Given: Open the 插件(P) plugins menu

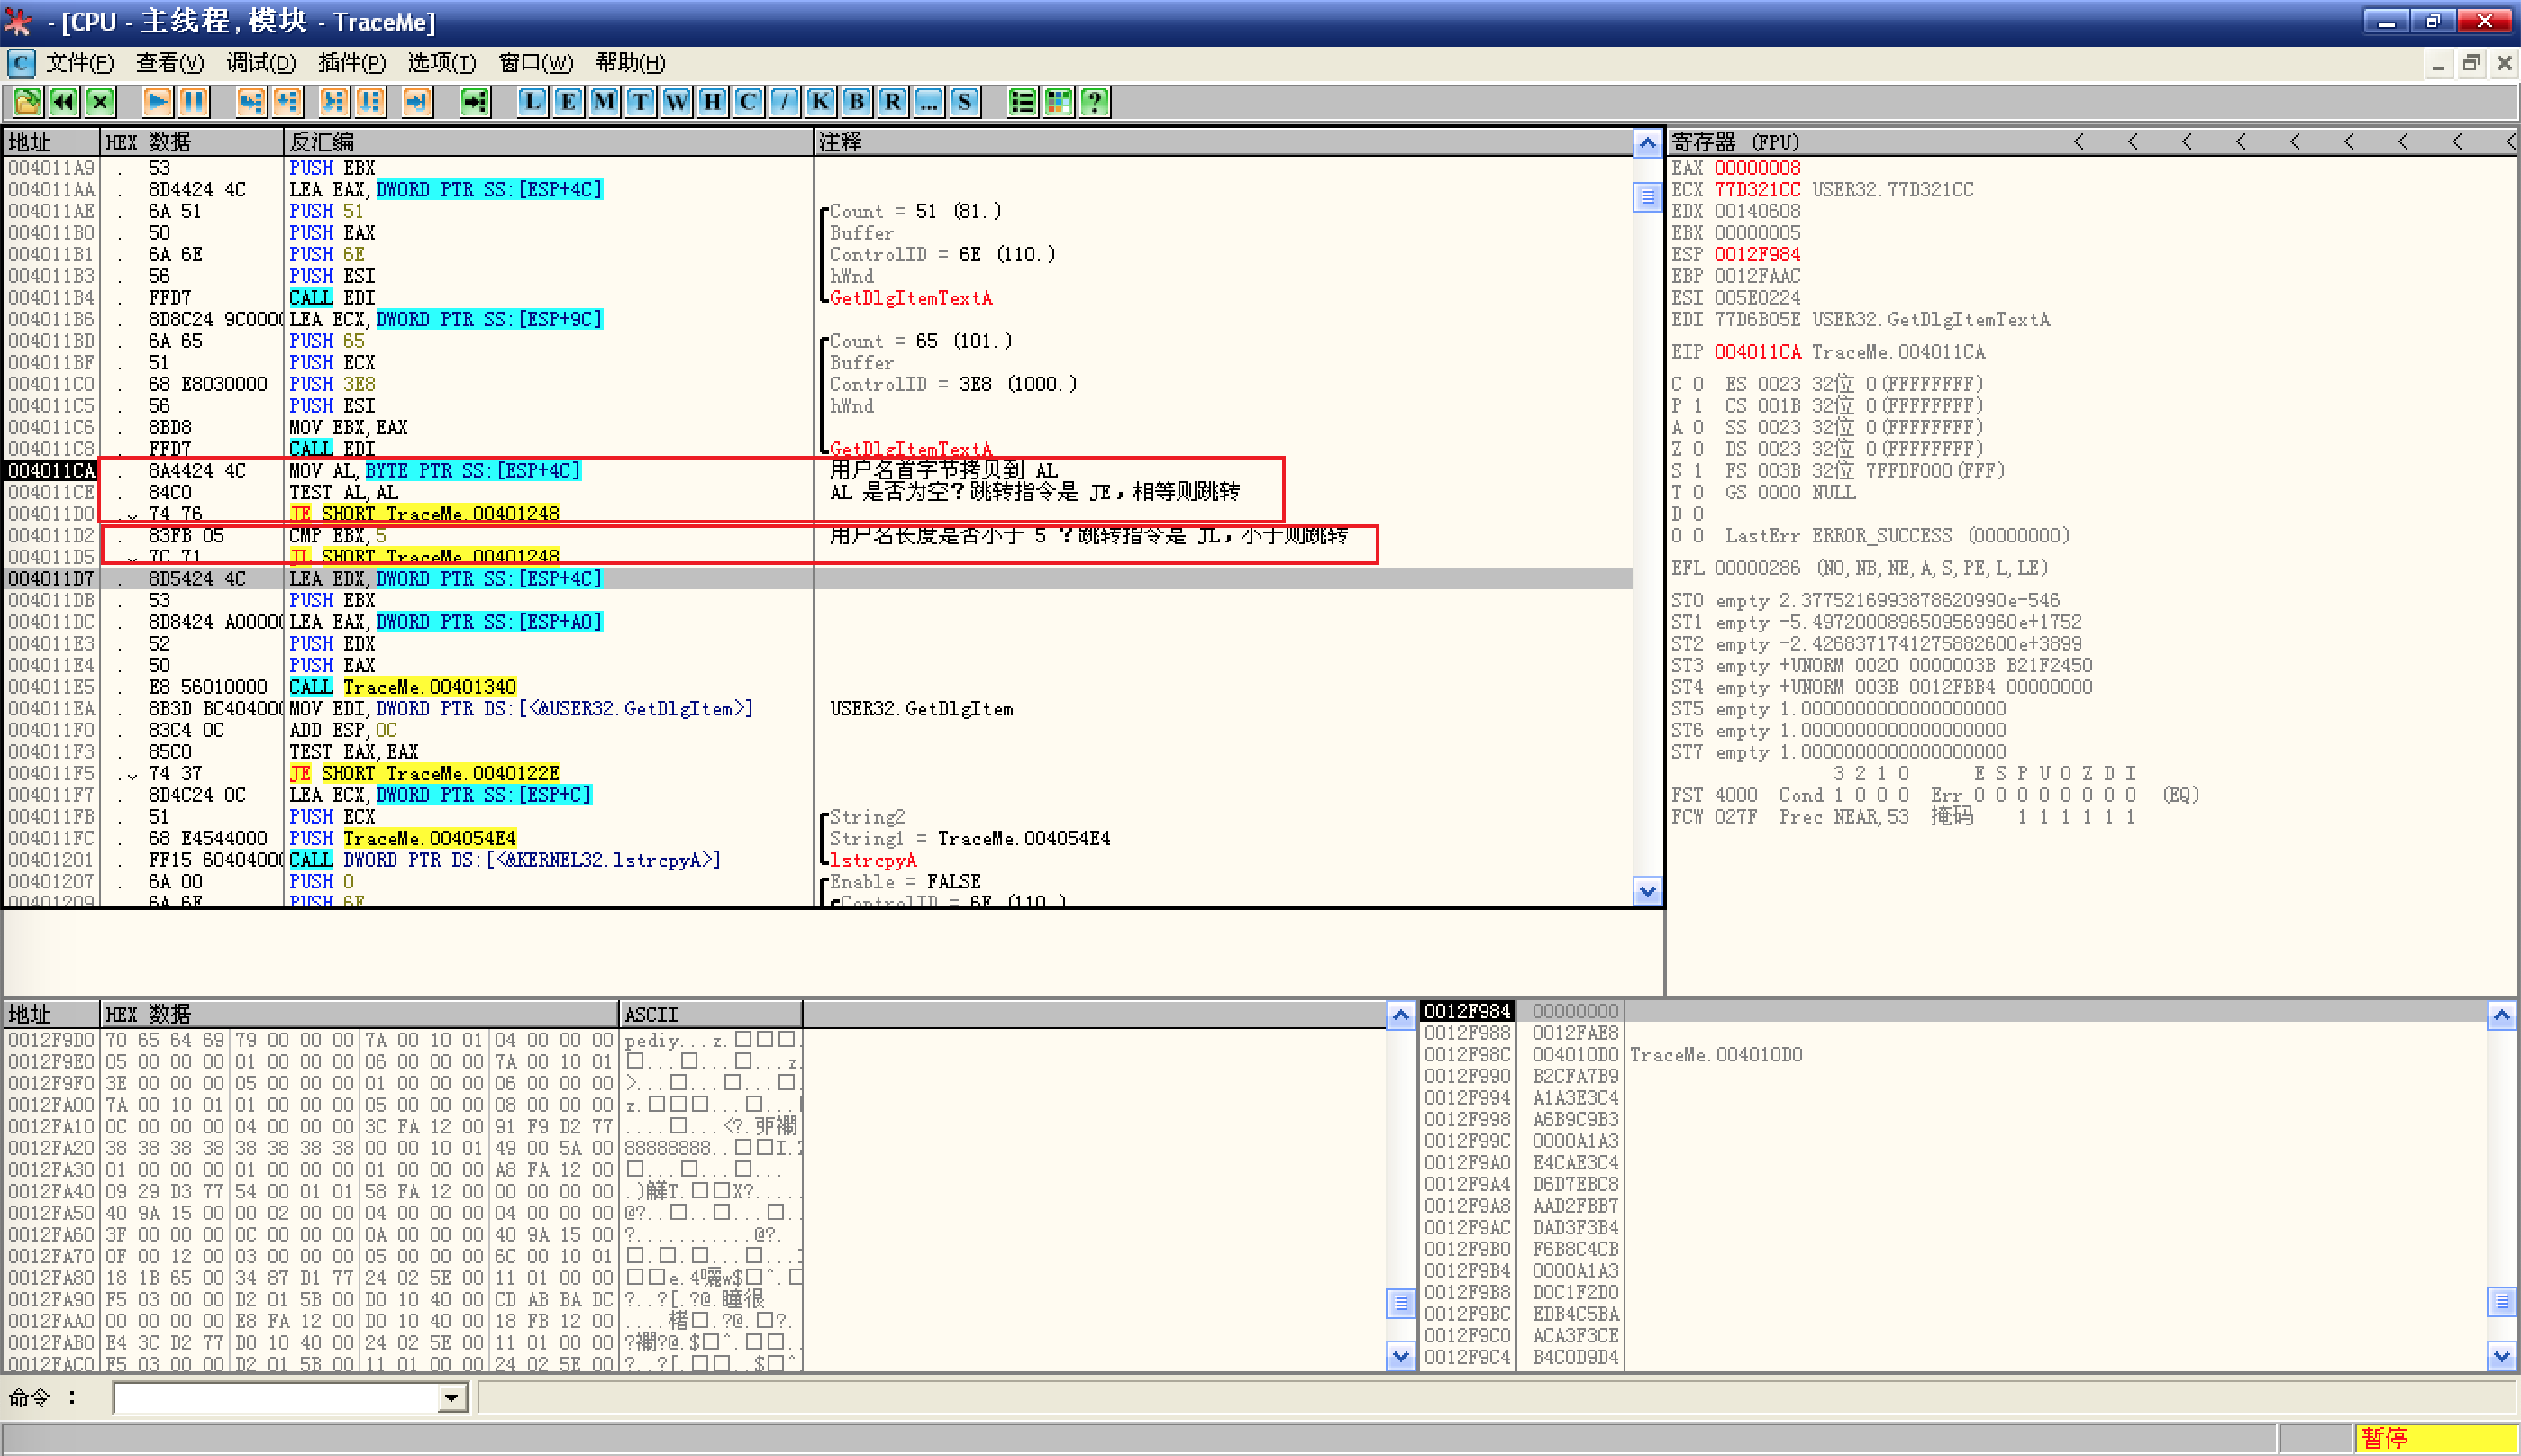Looking at the screenshot, I should tap(351, 63).
